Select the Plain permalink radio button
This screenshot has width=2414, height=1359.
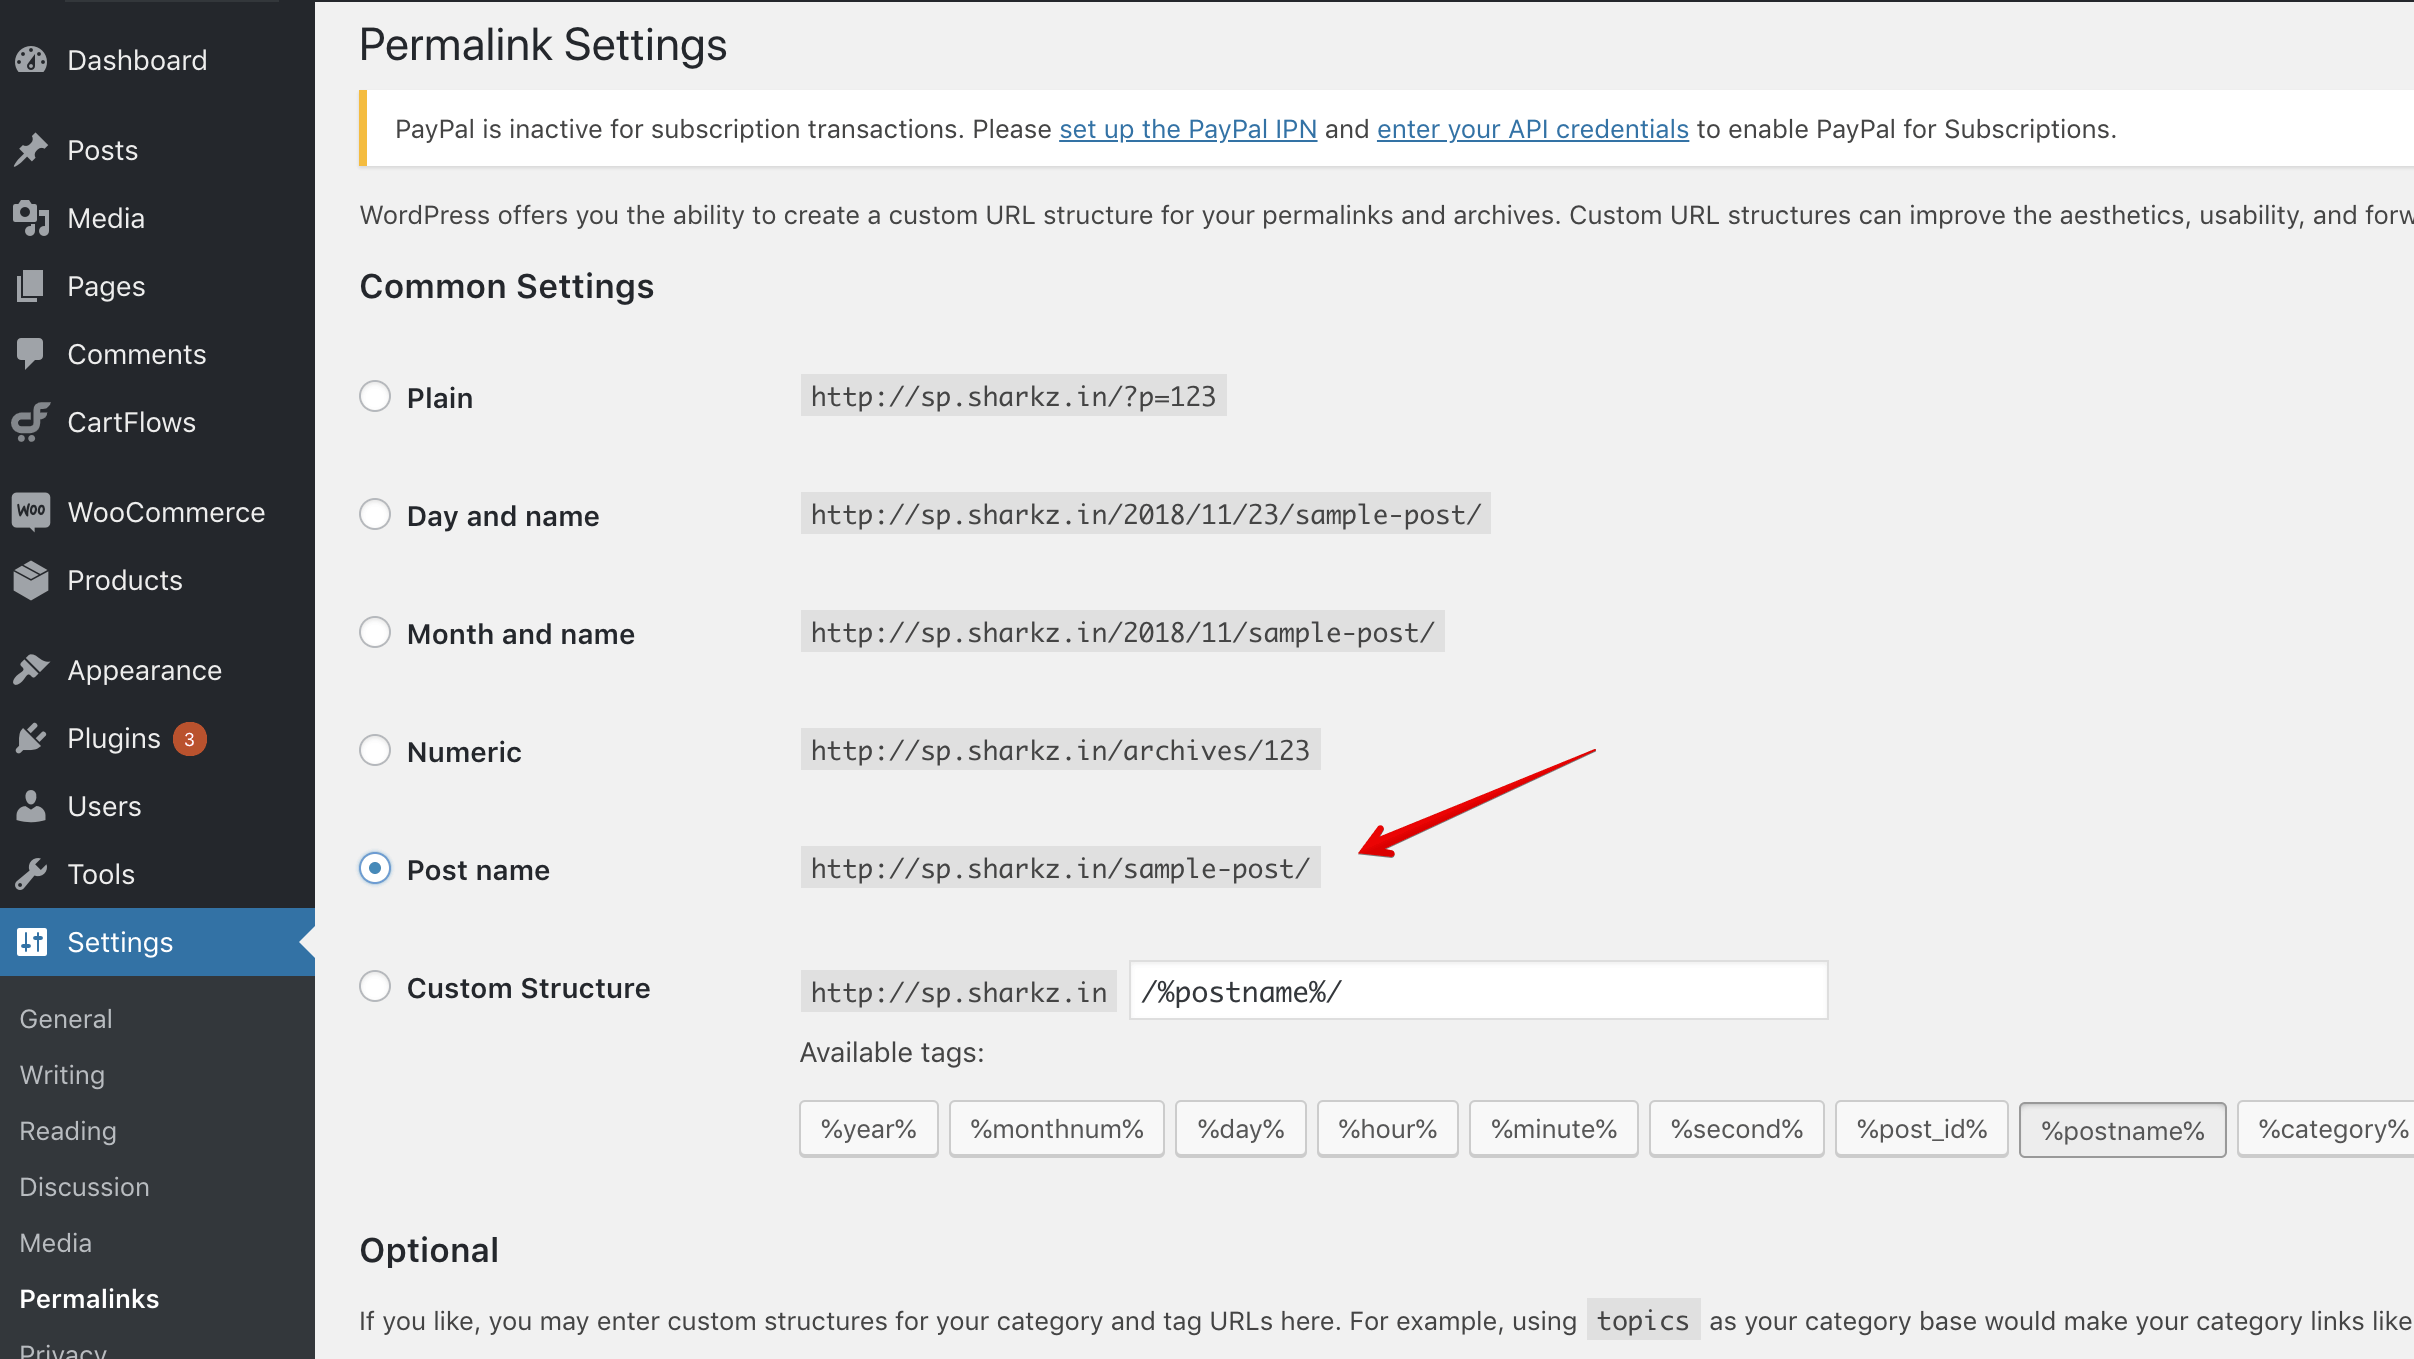[375, 397]
